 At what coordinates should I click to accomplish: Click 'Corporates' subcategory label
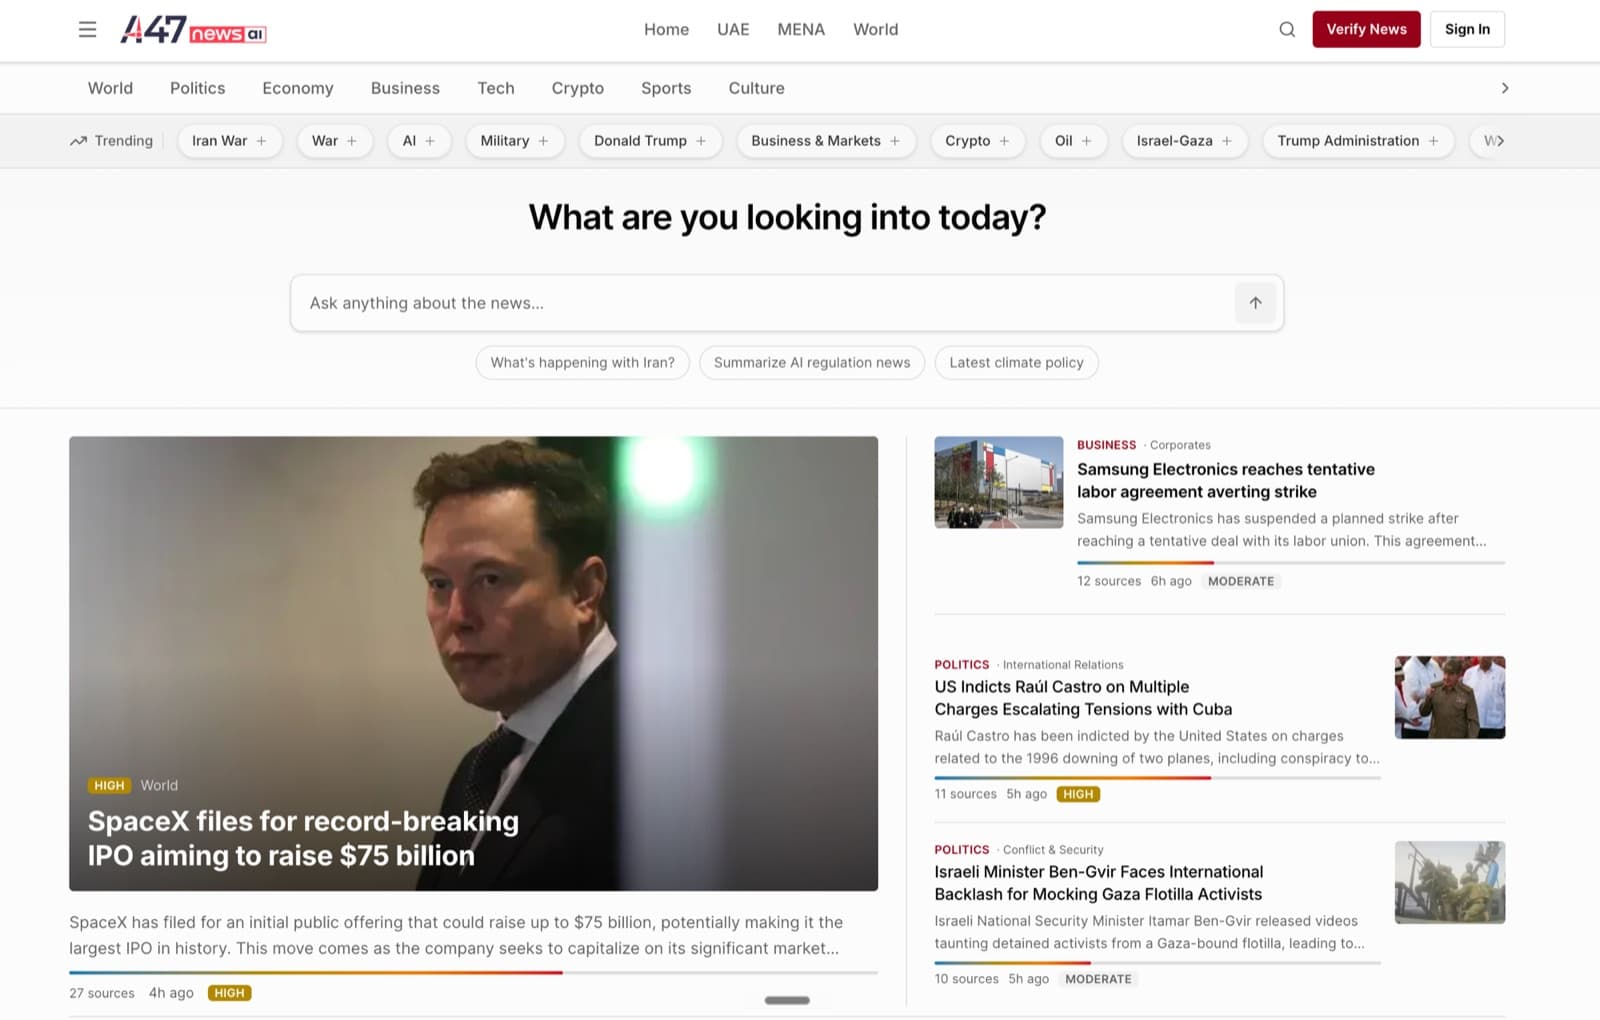(1180, 445)
